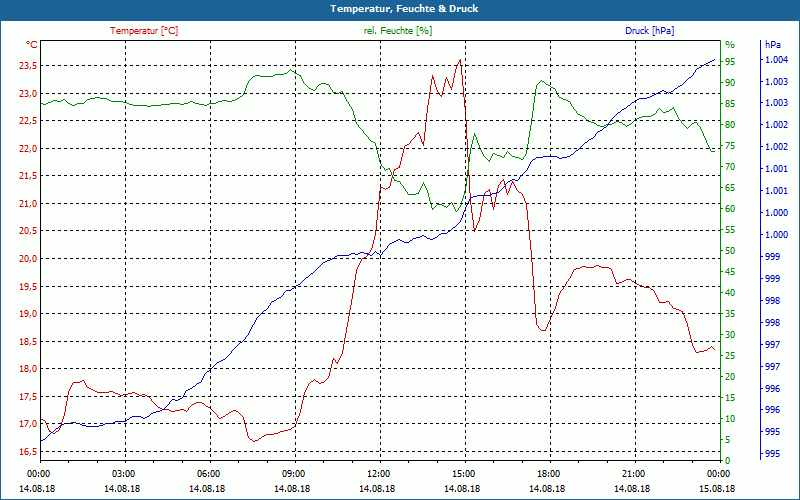
Task: Select the 03:00 time axis label
Action: point(122,473)
